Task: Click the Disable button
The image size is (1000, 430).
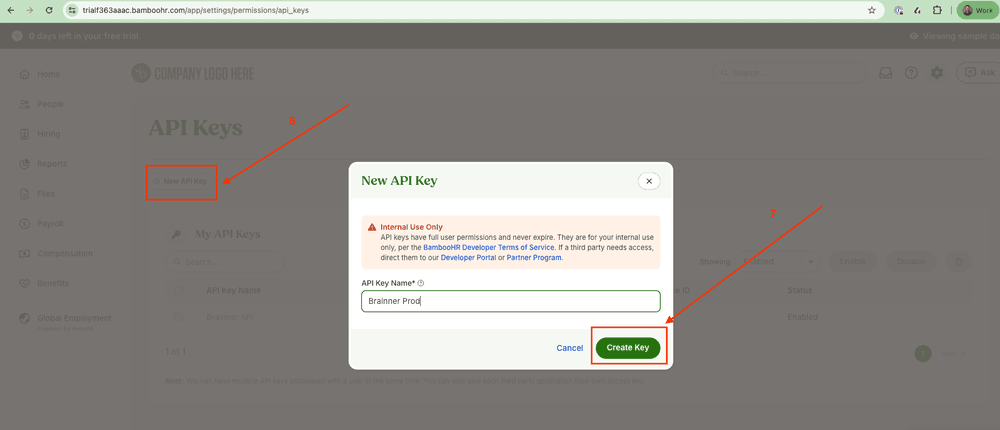Action: point(911,262)
